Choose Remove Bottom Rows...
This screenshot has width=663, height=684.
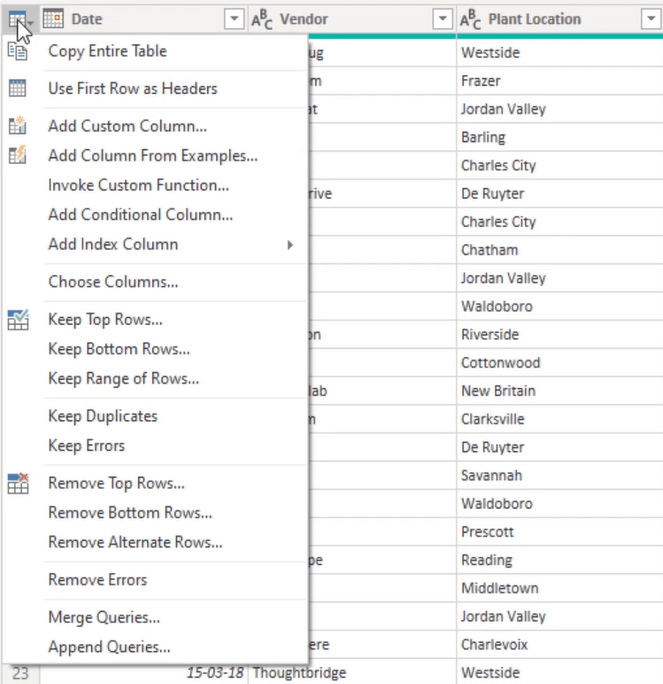click(155, 513)
